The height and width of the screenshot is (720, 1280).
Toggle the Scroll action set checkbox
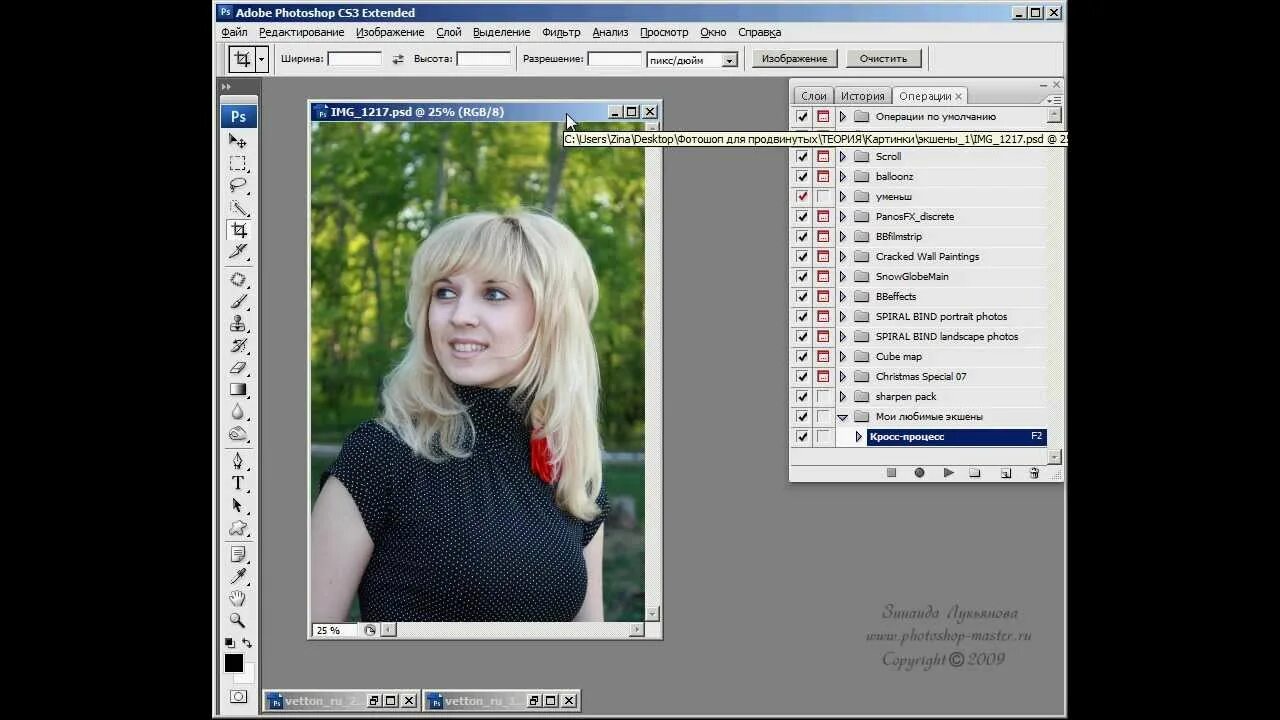point(802,156)
